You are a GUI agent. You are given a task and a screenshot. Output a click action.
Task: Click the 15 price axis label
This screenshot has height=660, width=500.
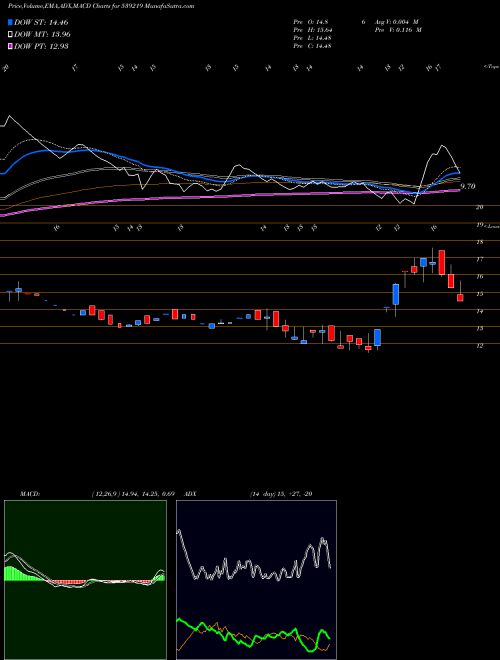(x=479, y=294)
